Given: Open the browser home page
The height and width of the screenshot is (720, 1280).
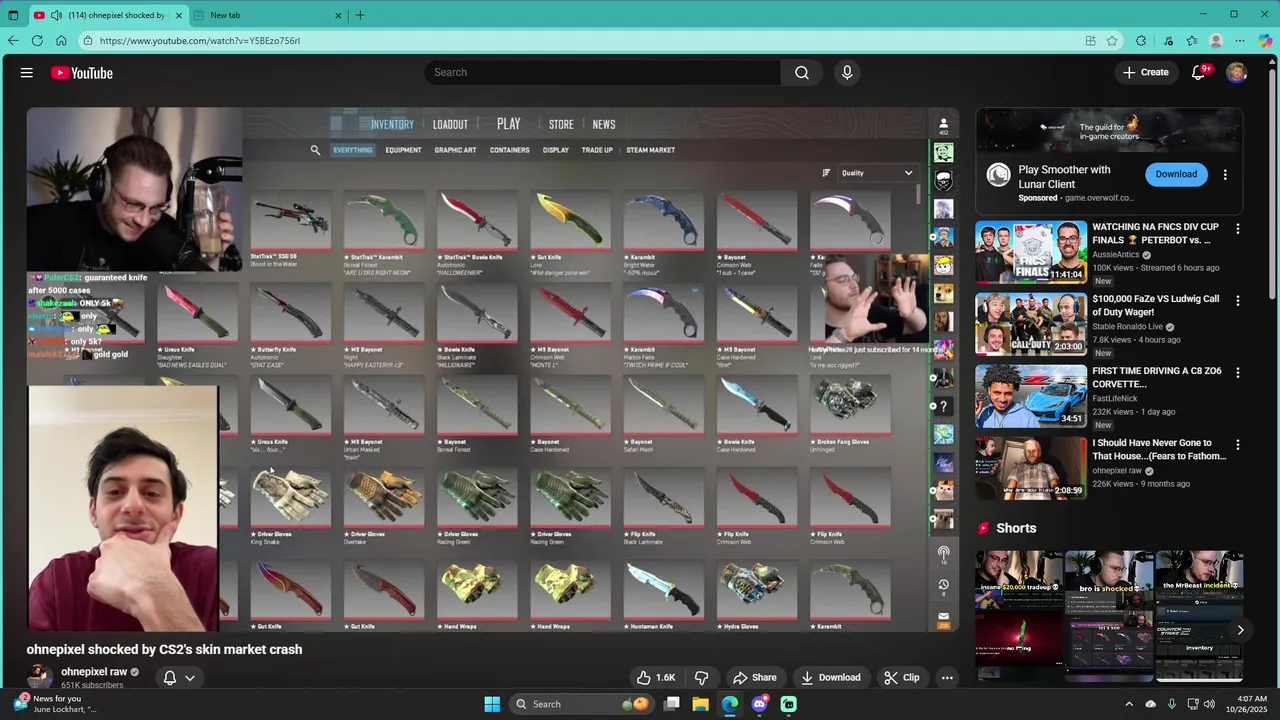Looking at the screenshot, I should [61, 41].
